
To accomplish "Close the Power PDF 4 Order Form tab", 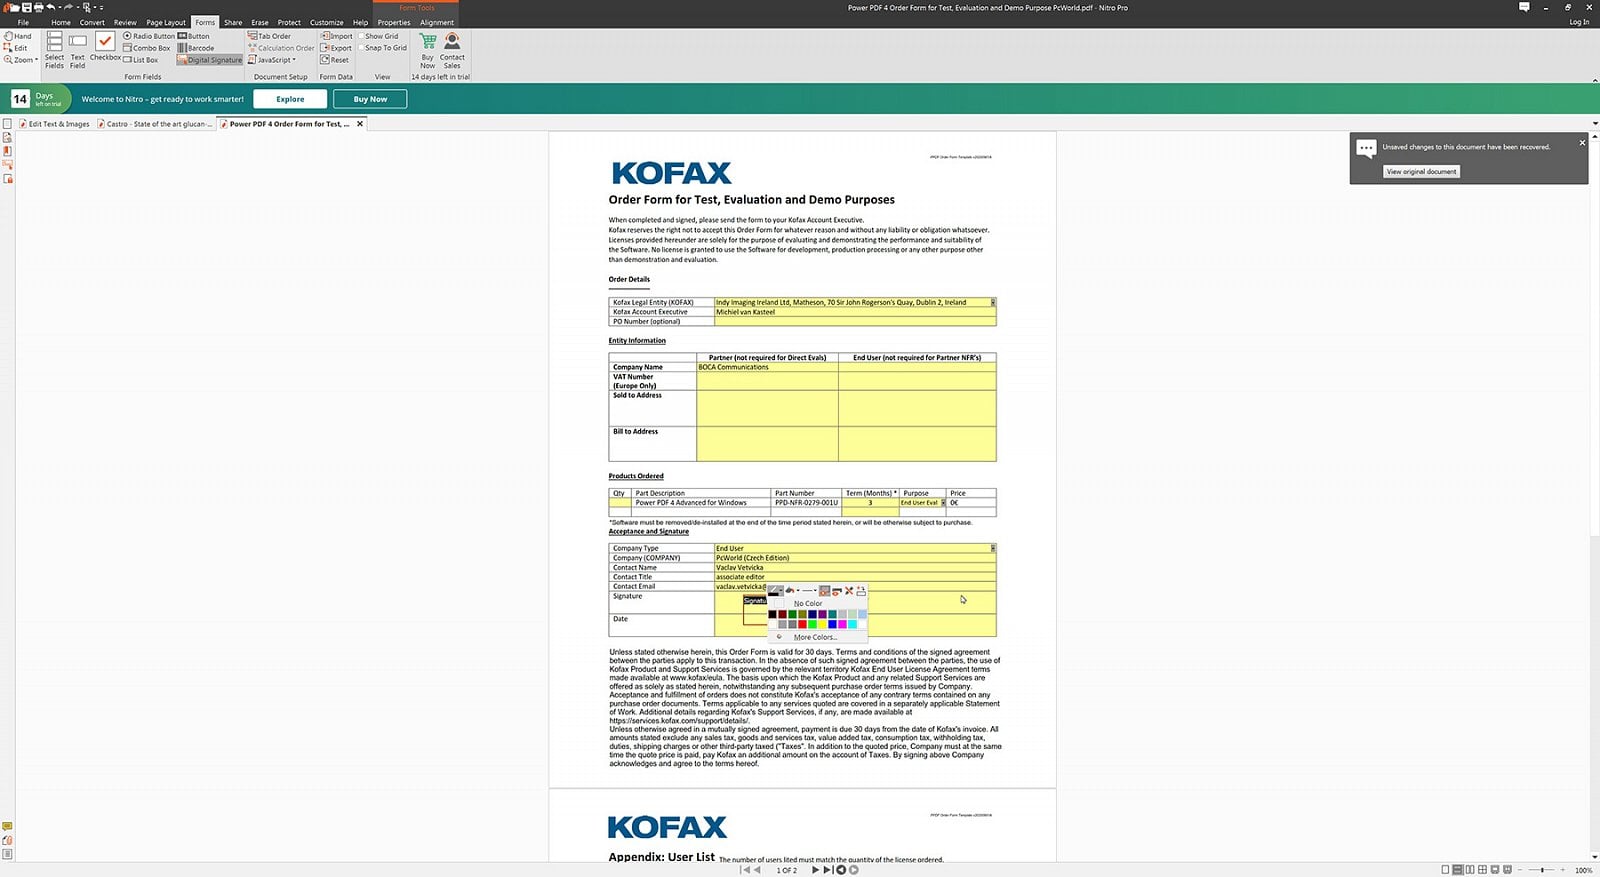I will (360, 124).
